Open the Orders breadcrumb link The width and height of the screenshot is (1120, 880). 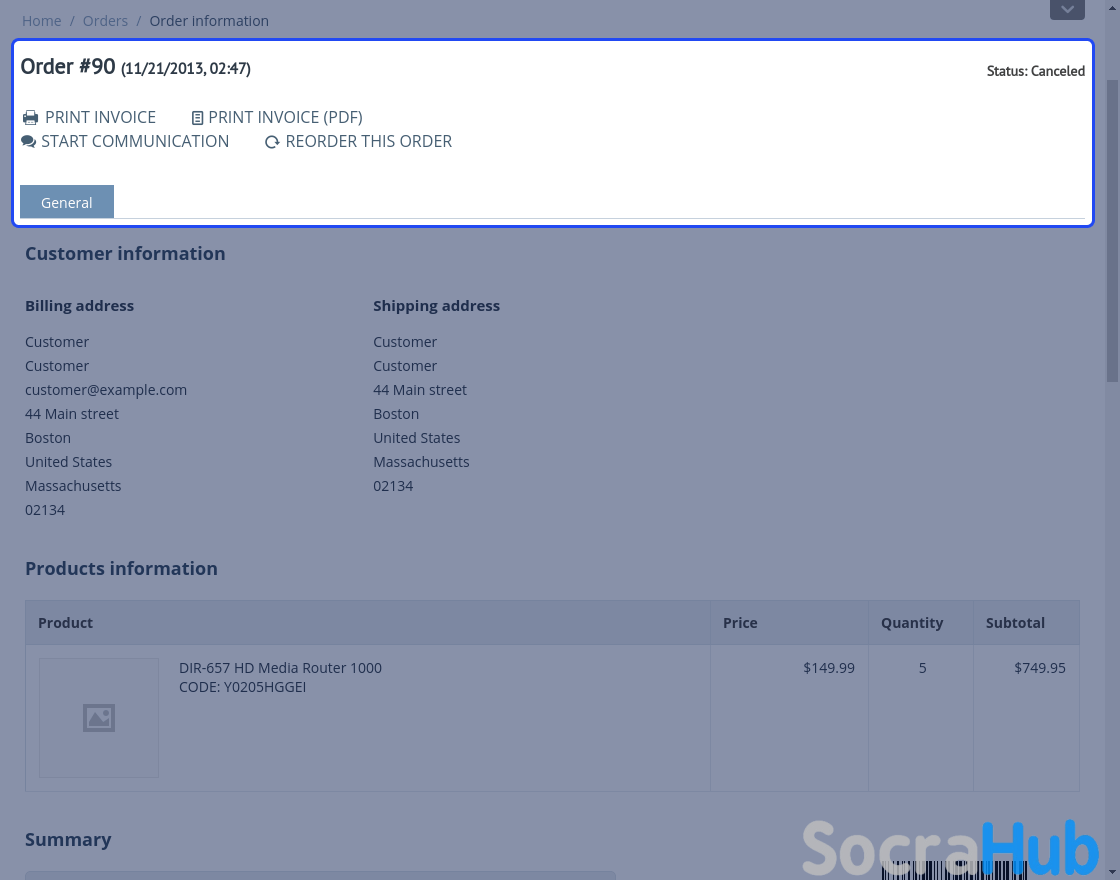click(x=105, y=21)
